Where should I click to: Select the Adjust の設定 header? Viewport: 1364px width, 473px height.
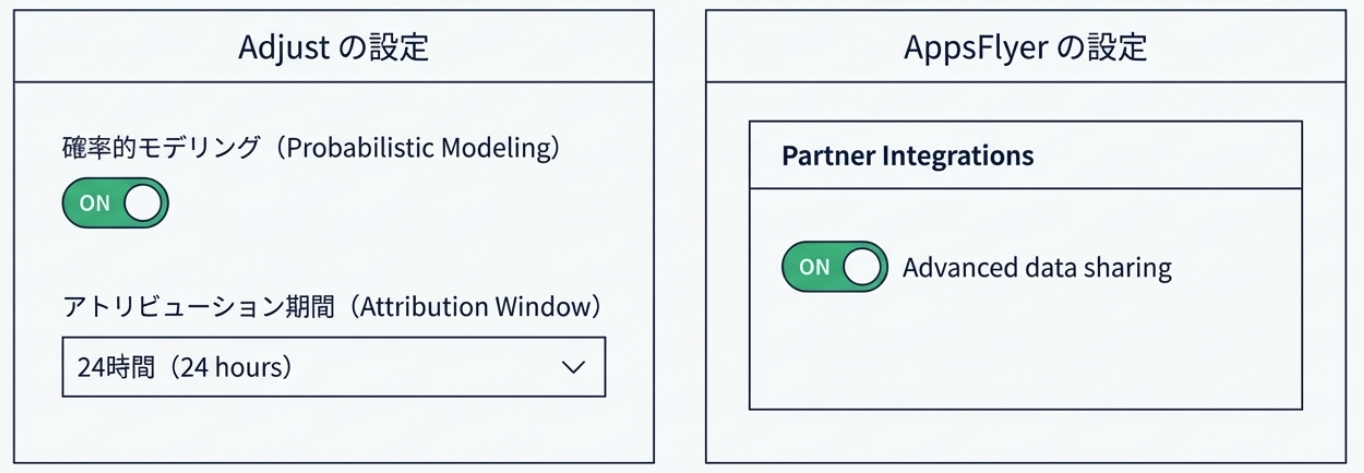pyautogui.click(x=333, y=47)
